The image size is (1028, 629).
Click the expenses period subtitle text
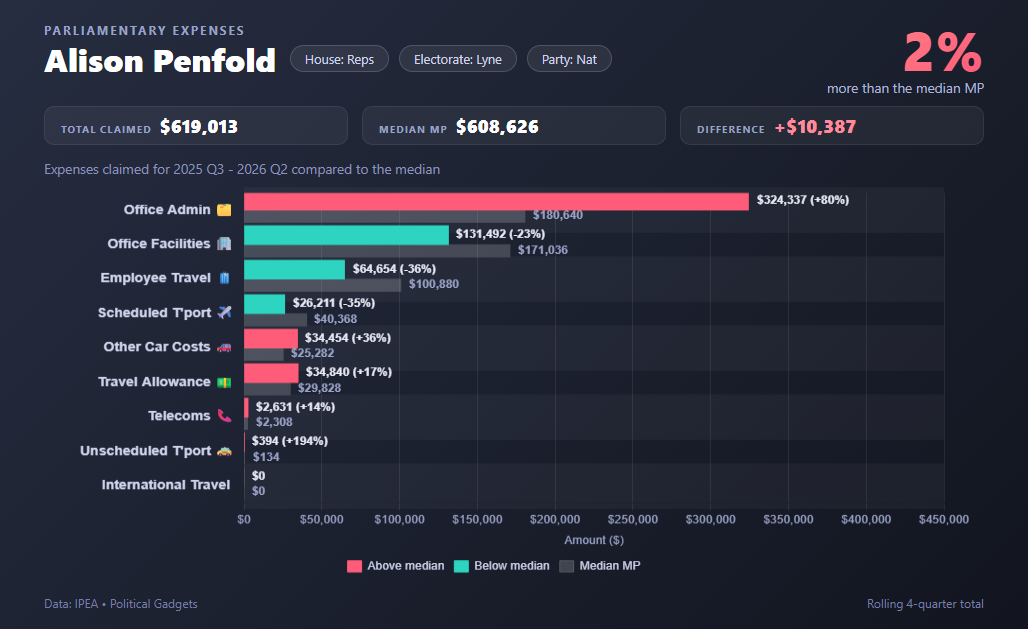[242, 169]
